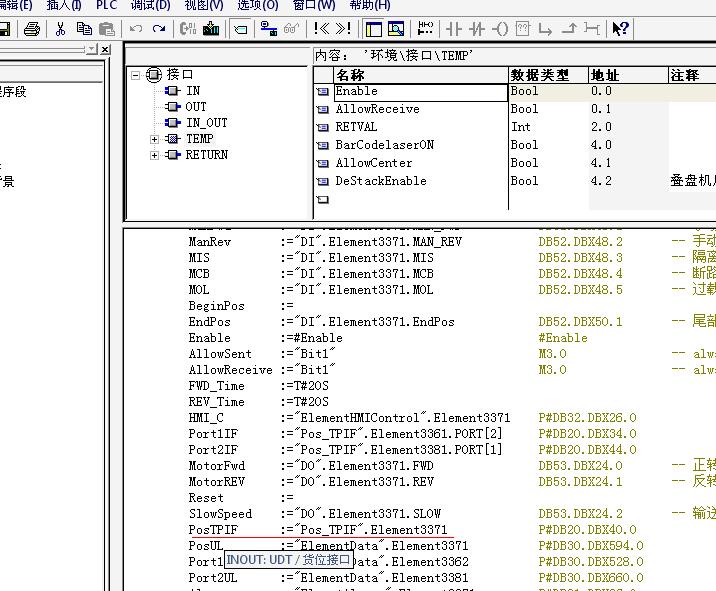The width and height of the screenshot is (716, 591).
Task: Click the Cut scissors icon
Action: 61,29
